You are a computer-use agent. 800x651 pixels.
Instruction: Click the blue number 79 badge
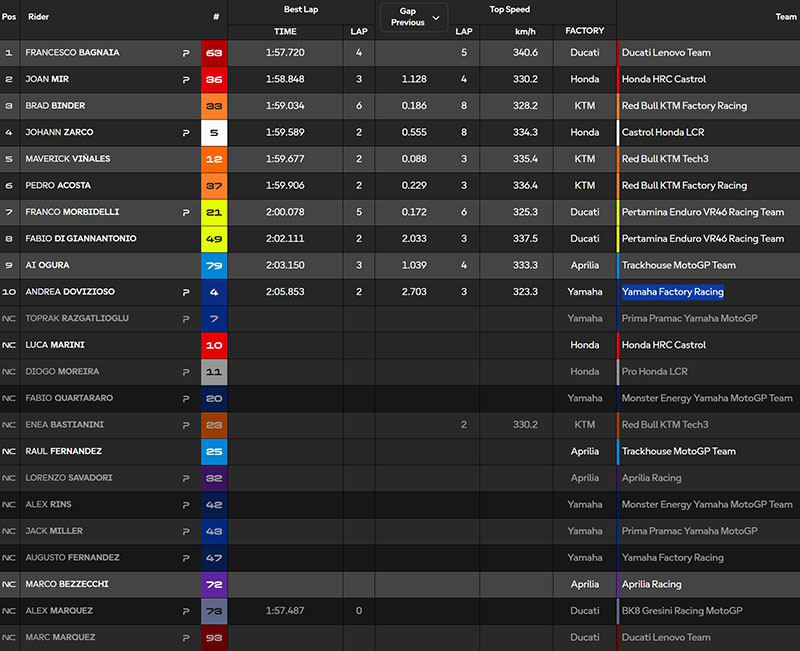(214, 265)
